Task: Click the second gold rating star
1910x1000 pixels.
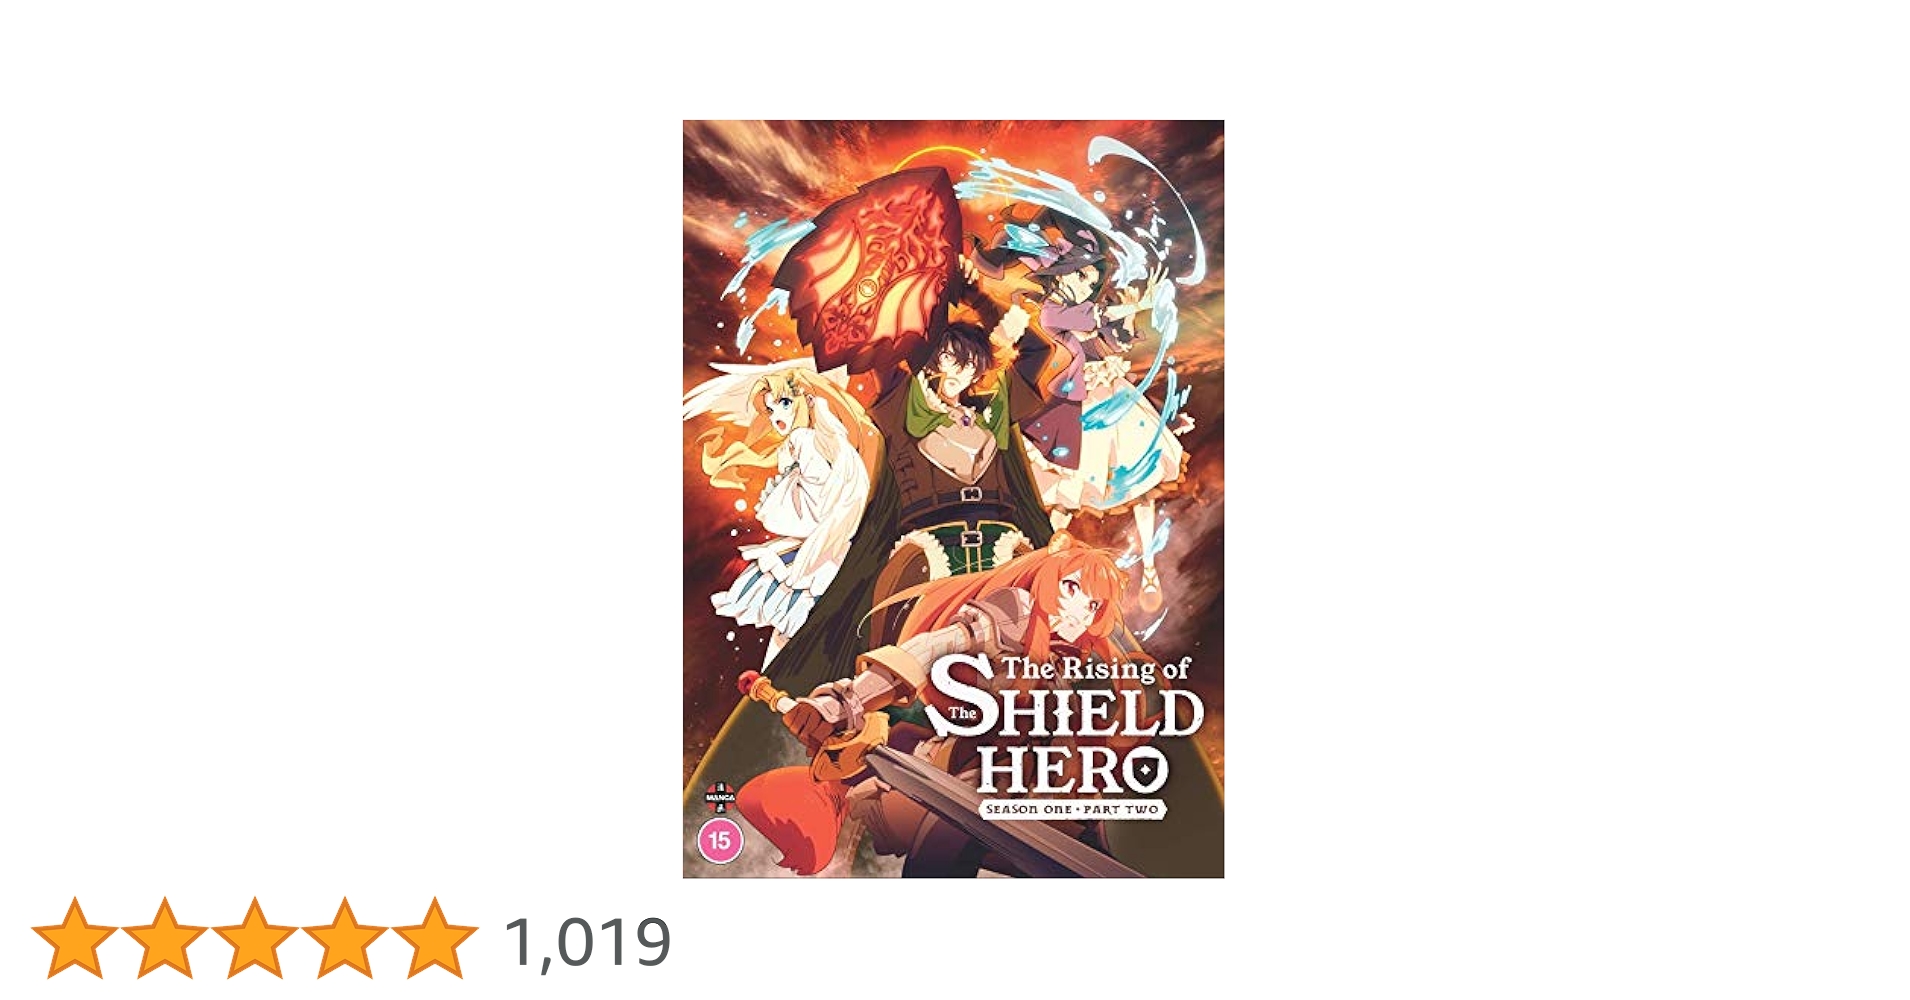Action: coord(165,938)
